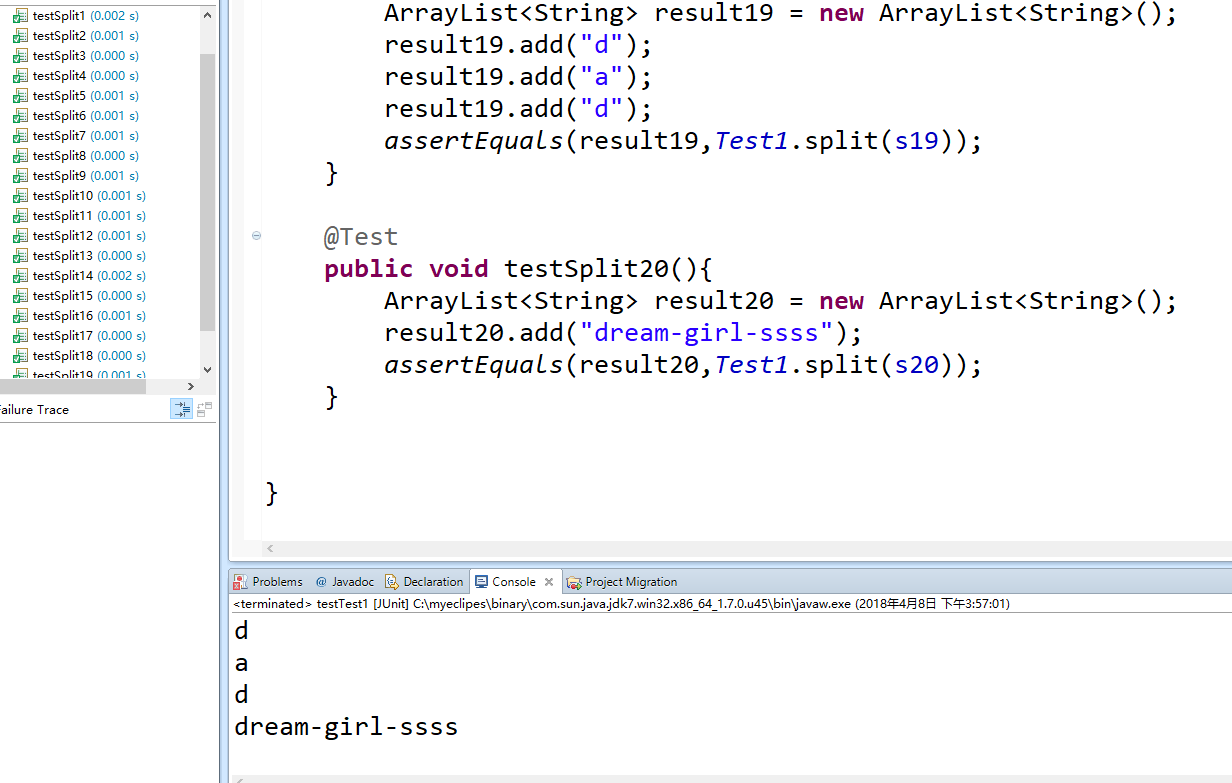The height and width of the screenshot is (783, 1232).
Task: Select testSplit4 in the JUnit results
Action: coord(86,76)
